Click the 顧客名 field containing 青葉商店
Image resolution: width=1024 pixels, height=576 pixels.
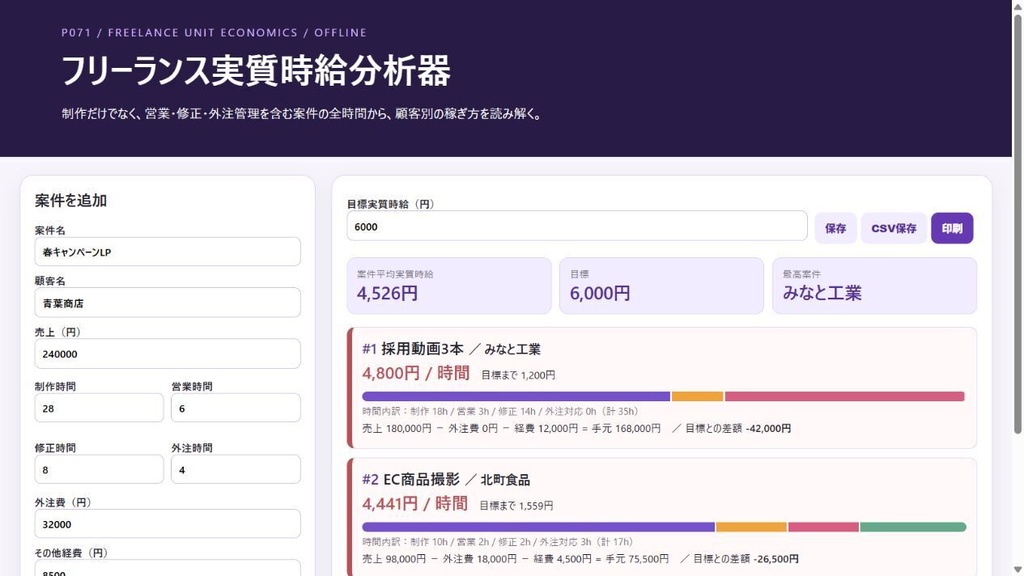167,302
